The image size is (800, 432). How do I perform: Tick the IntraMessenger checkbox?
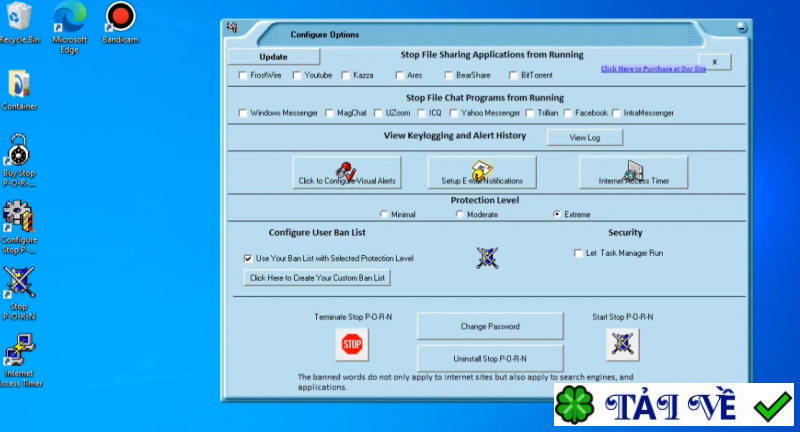pyautogui.click(x=616, y=113)
